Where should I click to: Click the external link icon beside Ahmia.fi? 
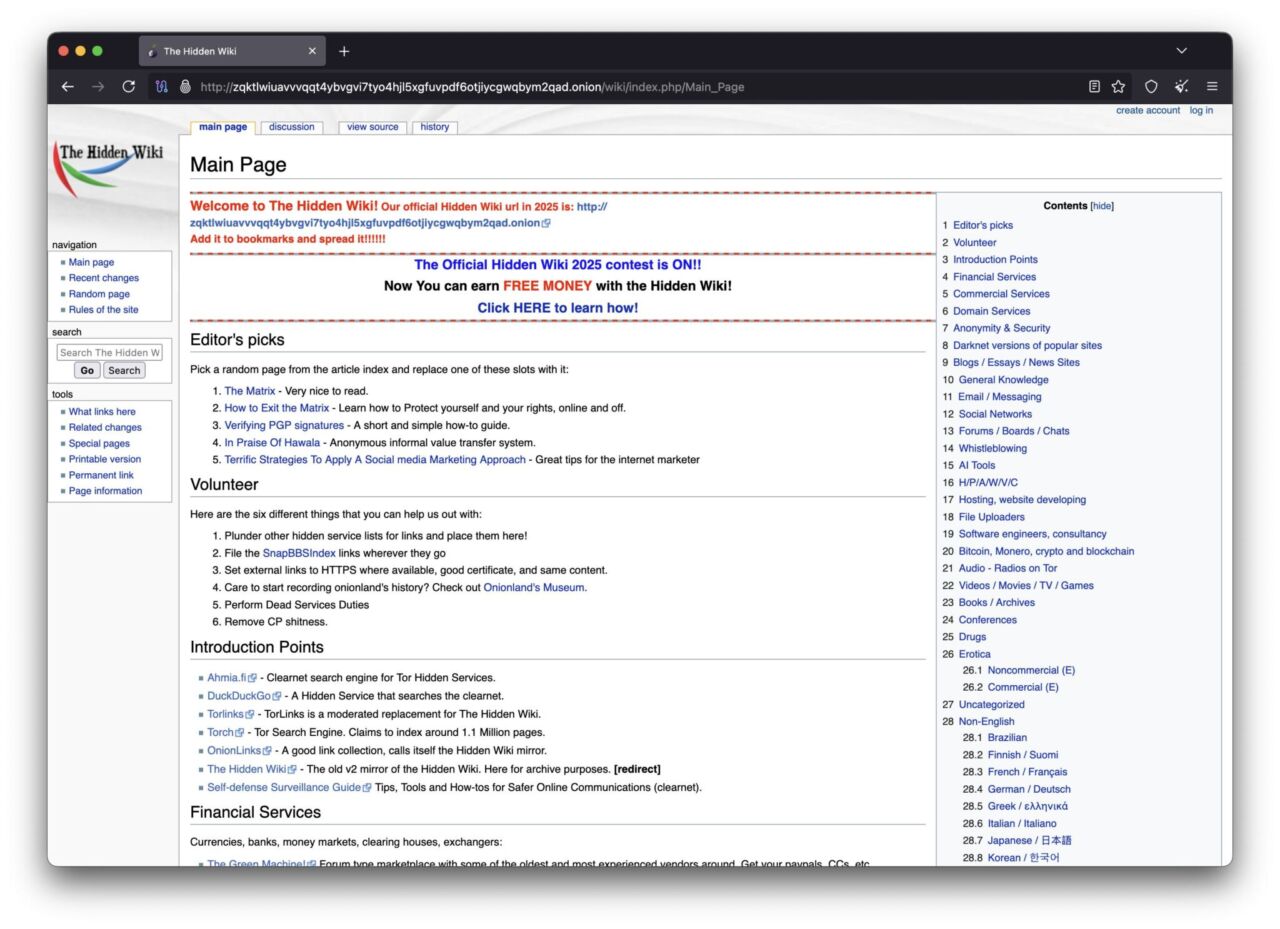[x=254, y=677]
